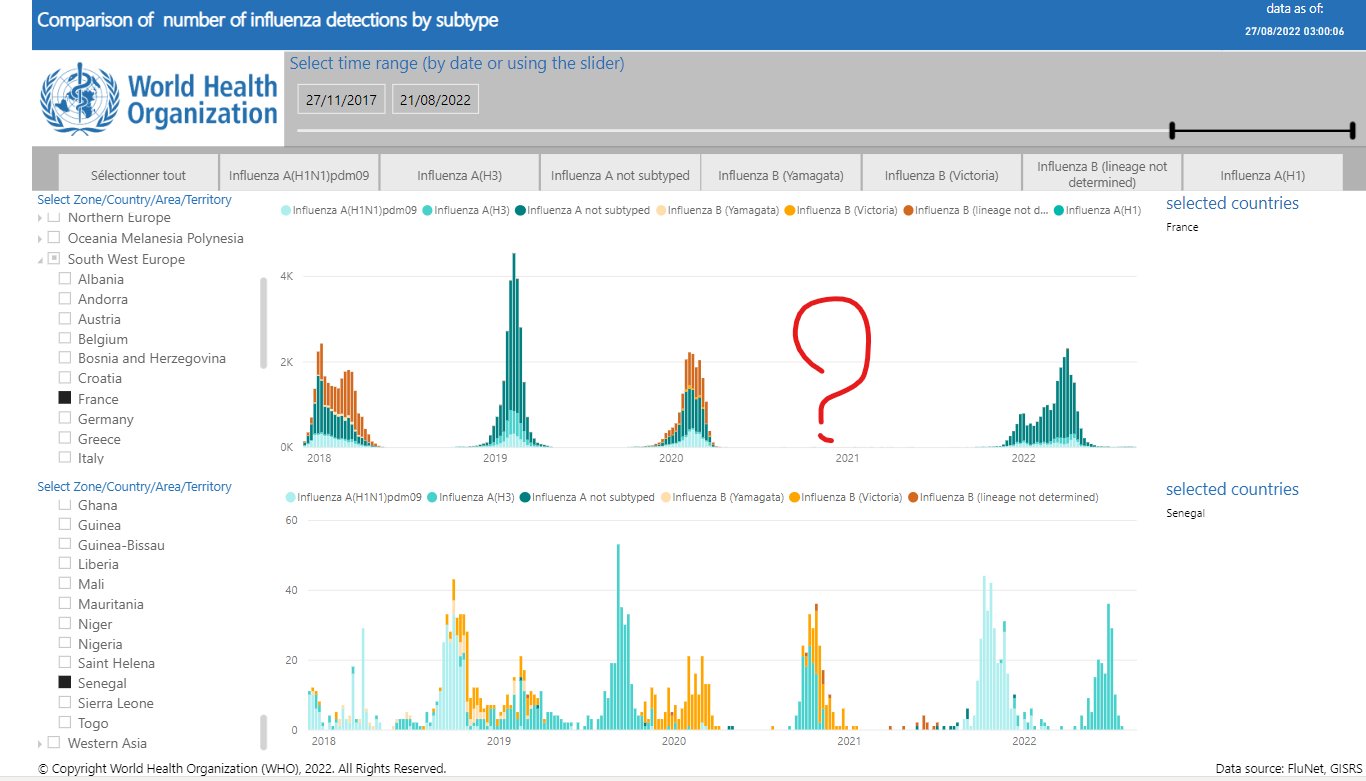Click the Data source: FluNet, GISRS text

click(1288, 769)
